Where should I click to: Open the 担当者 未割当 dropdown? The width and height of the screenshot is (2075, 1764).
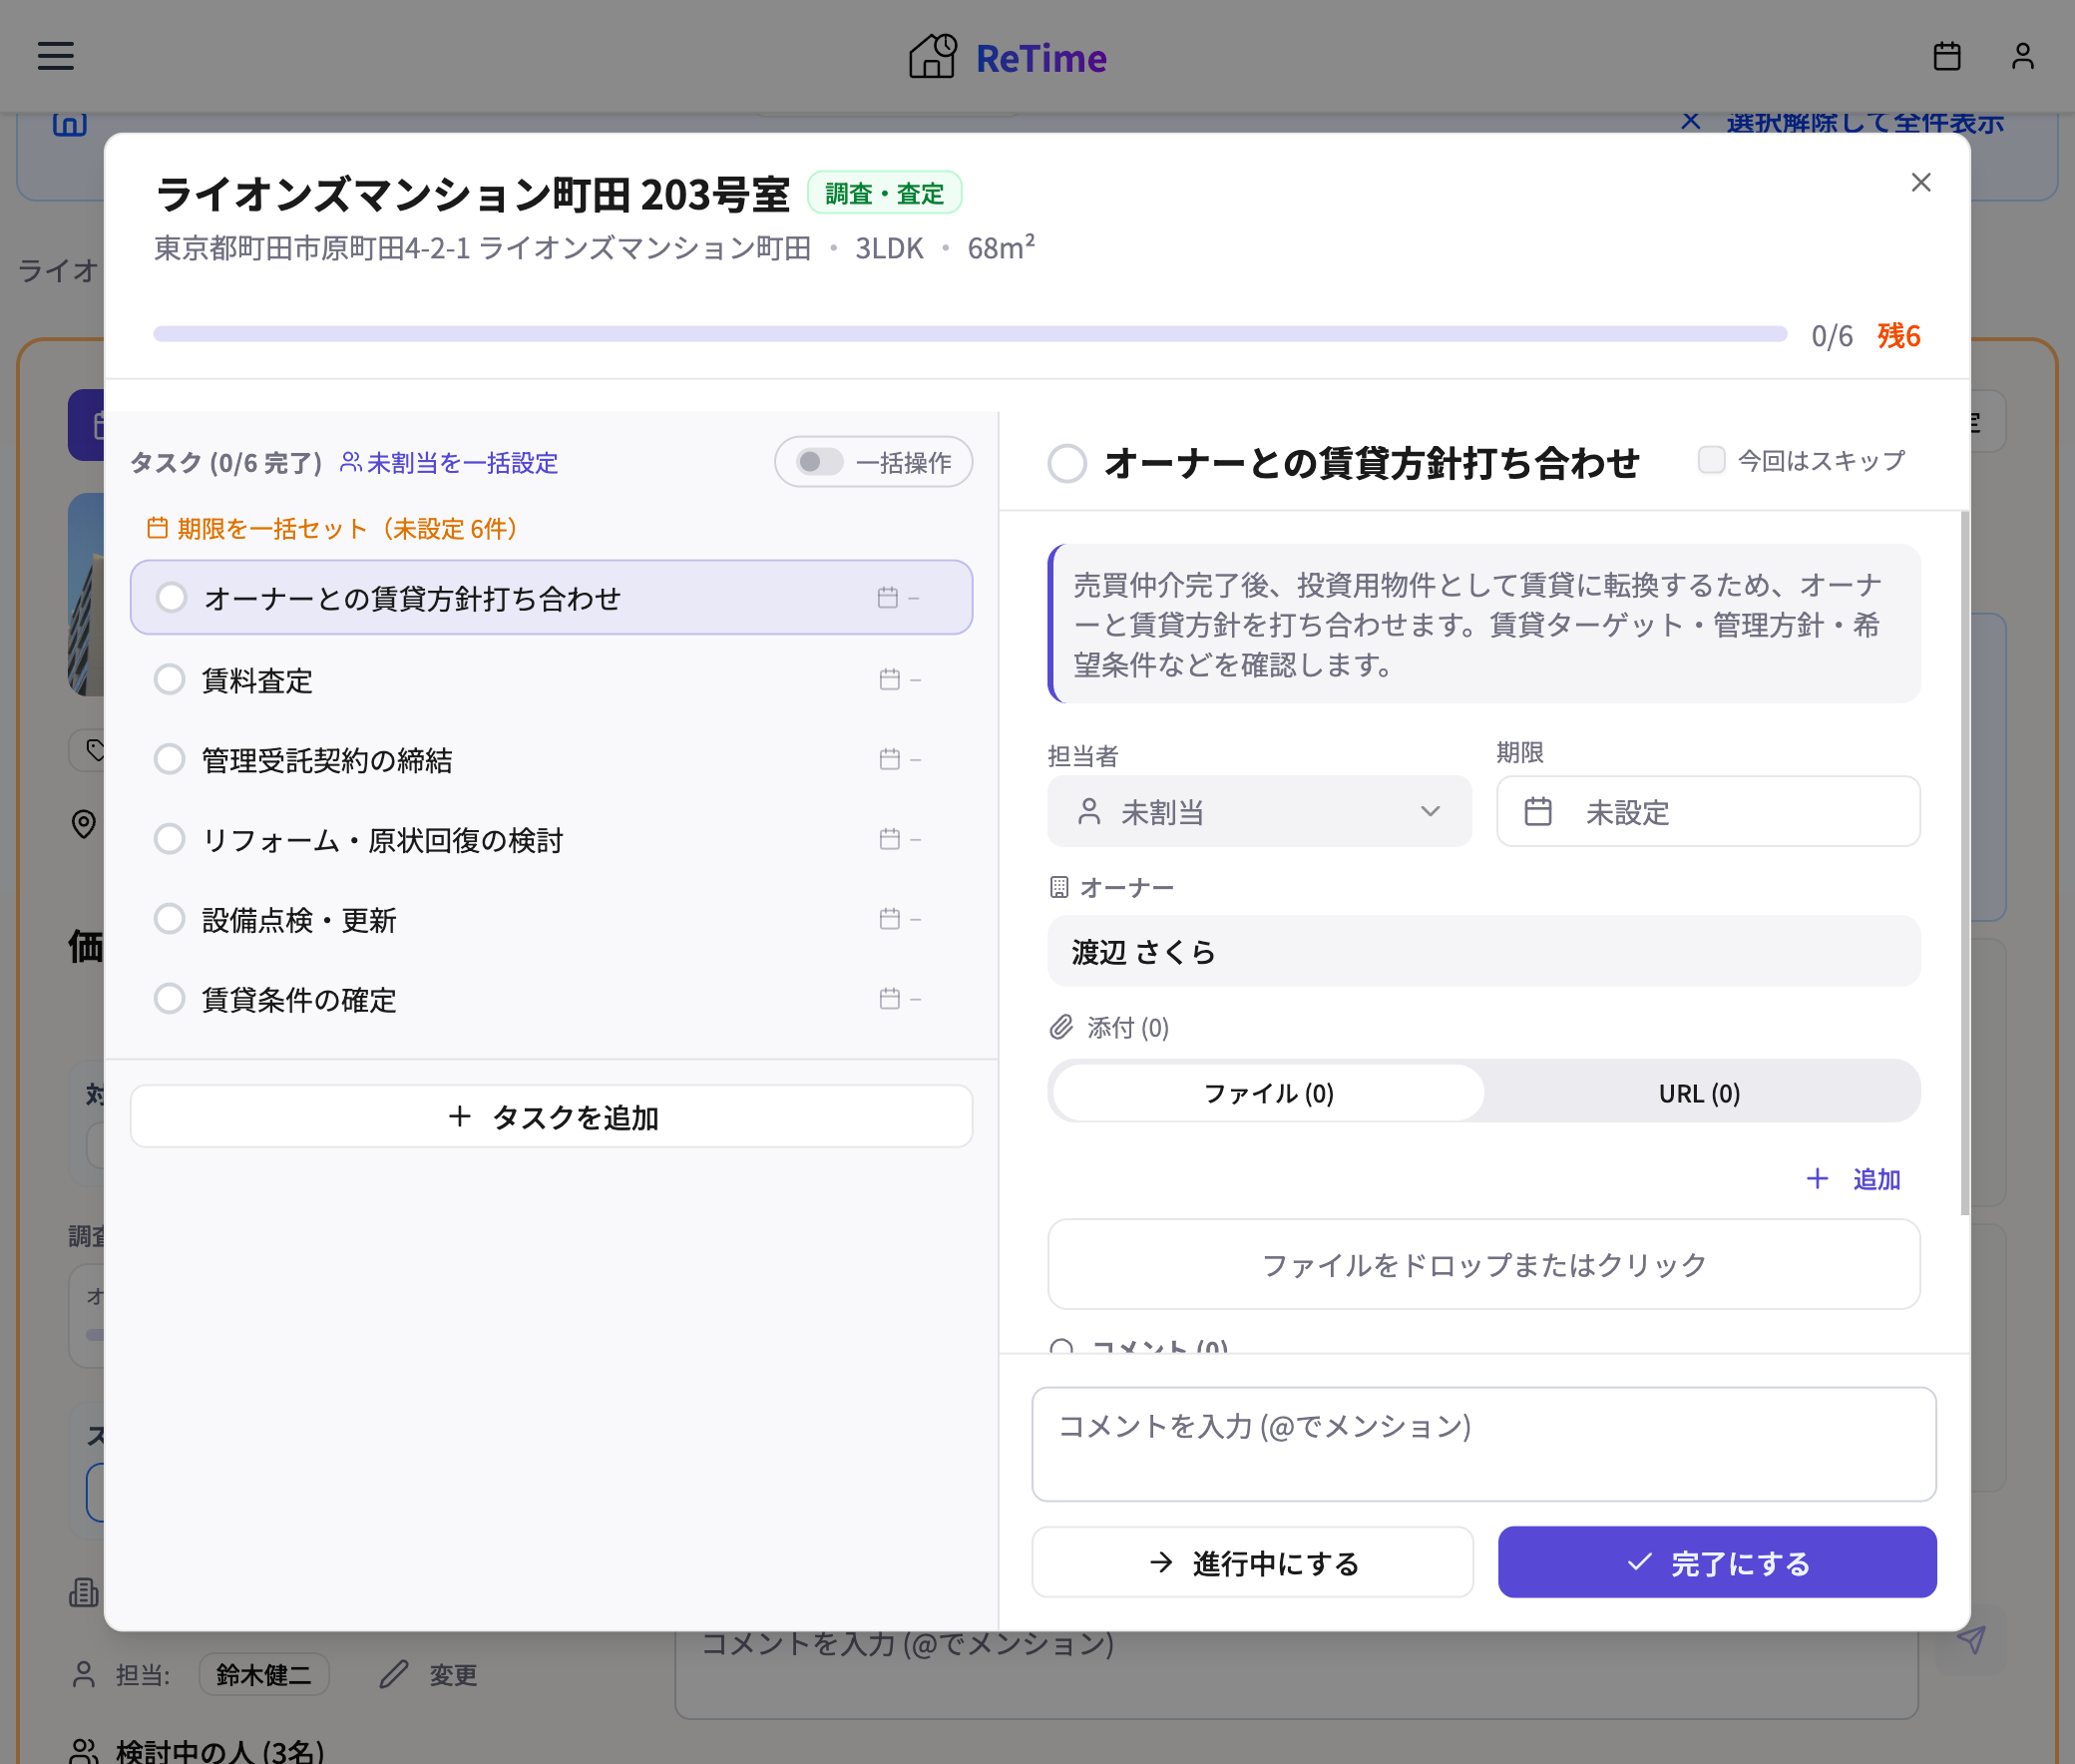coord(1259,812)
